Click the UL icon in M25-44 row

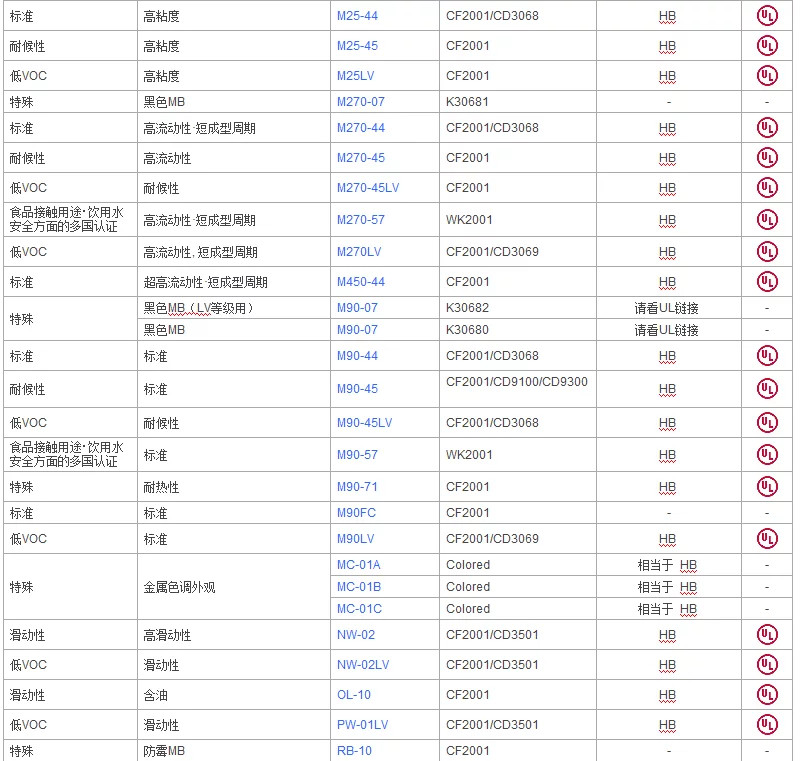tap(767, 16)
